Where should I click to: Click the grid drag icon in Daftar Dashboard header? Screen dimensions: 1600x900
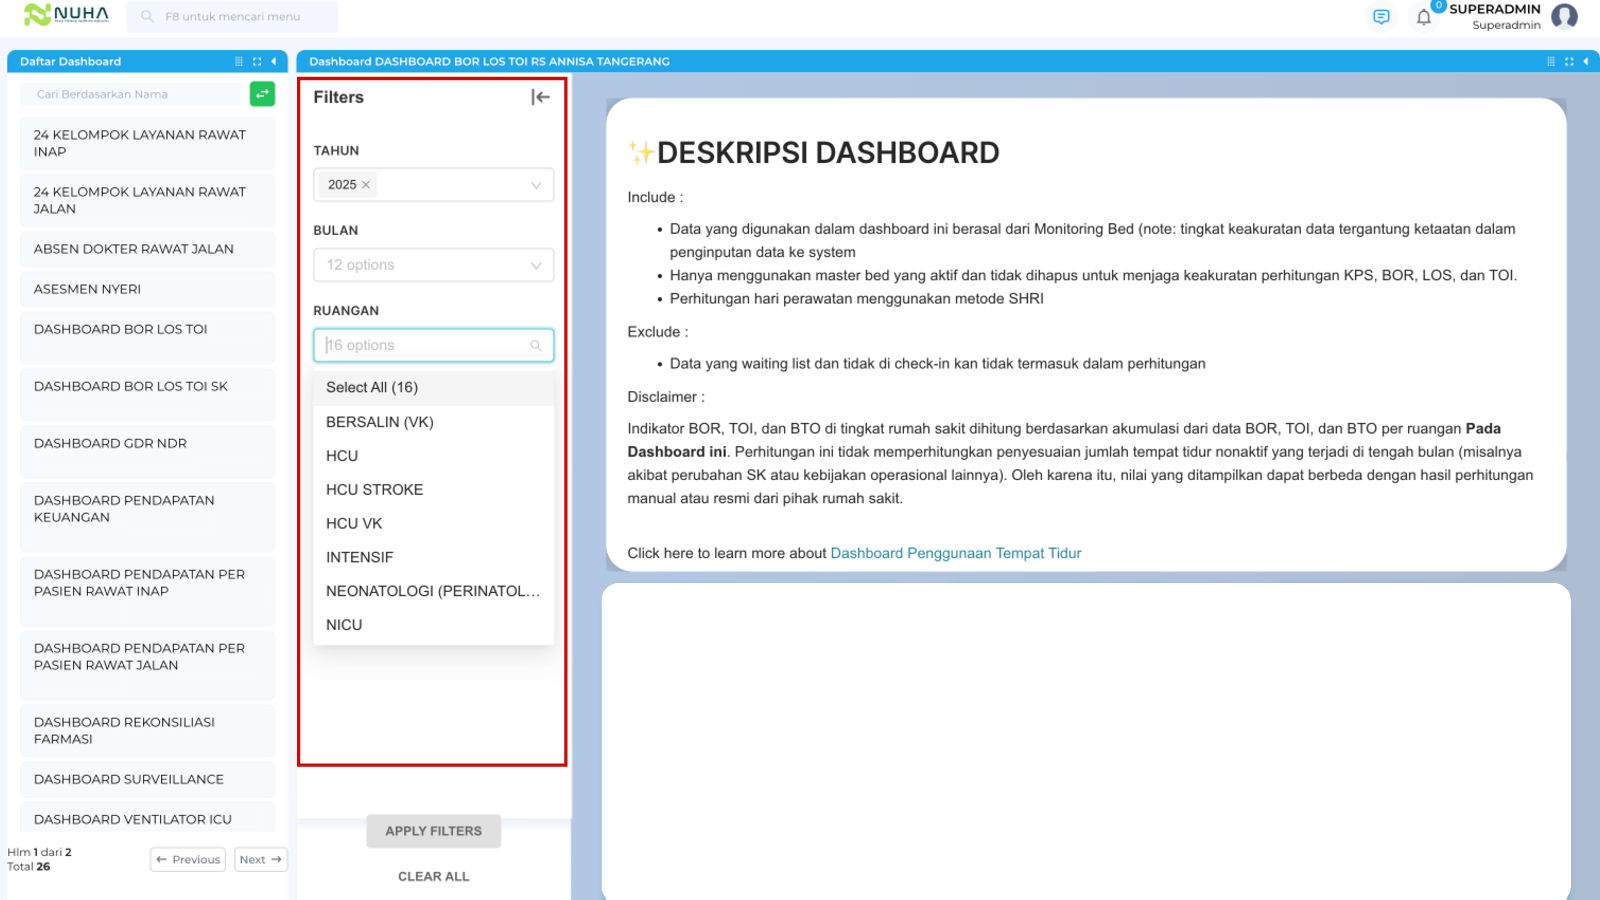[x=239, y=61]
